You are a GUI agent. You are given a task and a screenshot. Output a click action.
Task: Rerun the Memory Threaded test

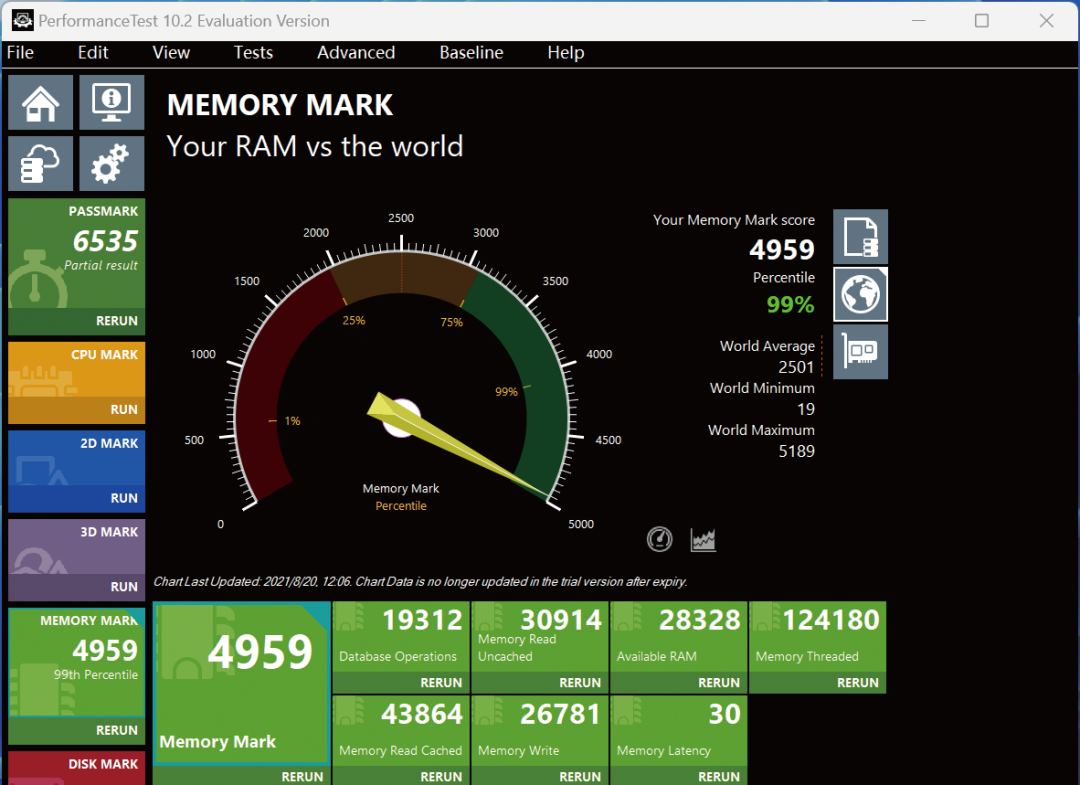click(x=817, y=682)
